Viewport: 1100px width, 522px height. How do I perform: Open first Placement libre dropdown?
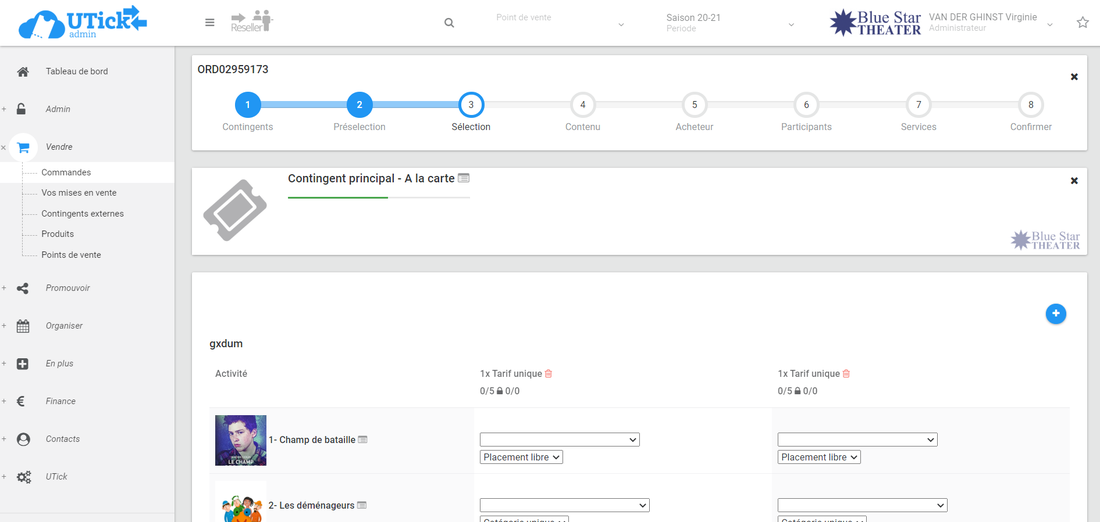click(x=521, y=457)
